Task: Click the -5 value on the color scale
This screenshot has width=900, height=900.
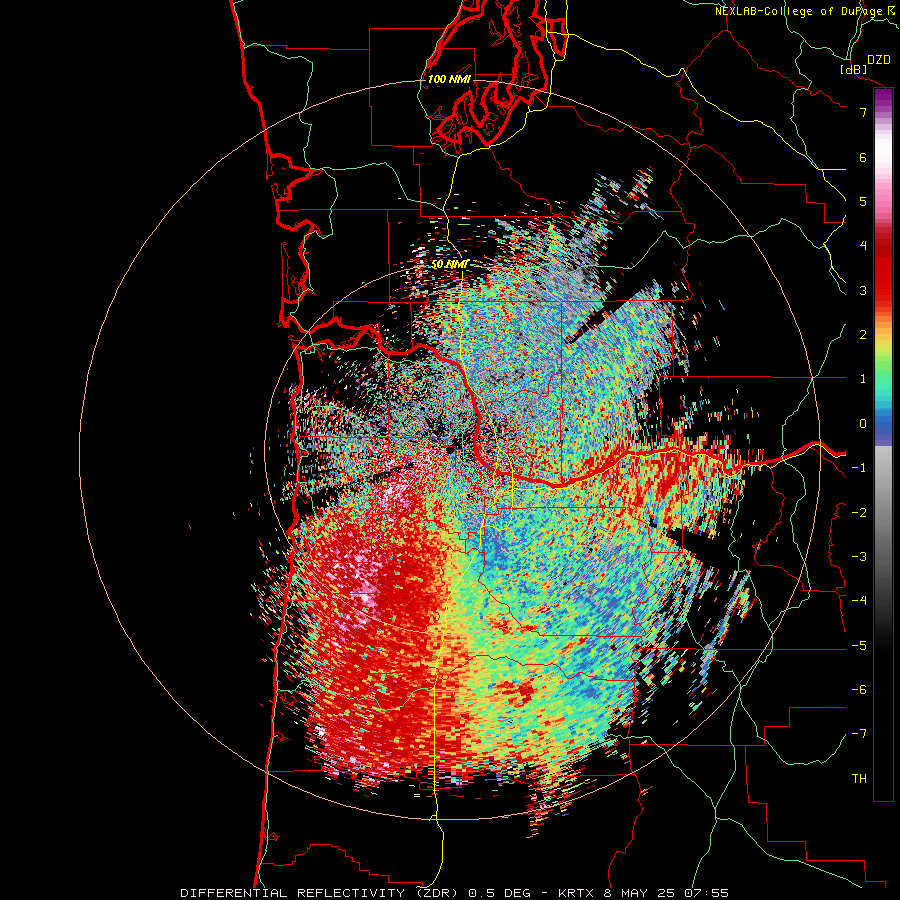Action: (x=859, y=646)
